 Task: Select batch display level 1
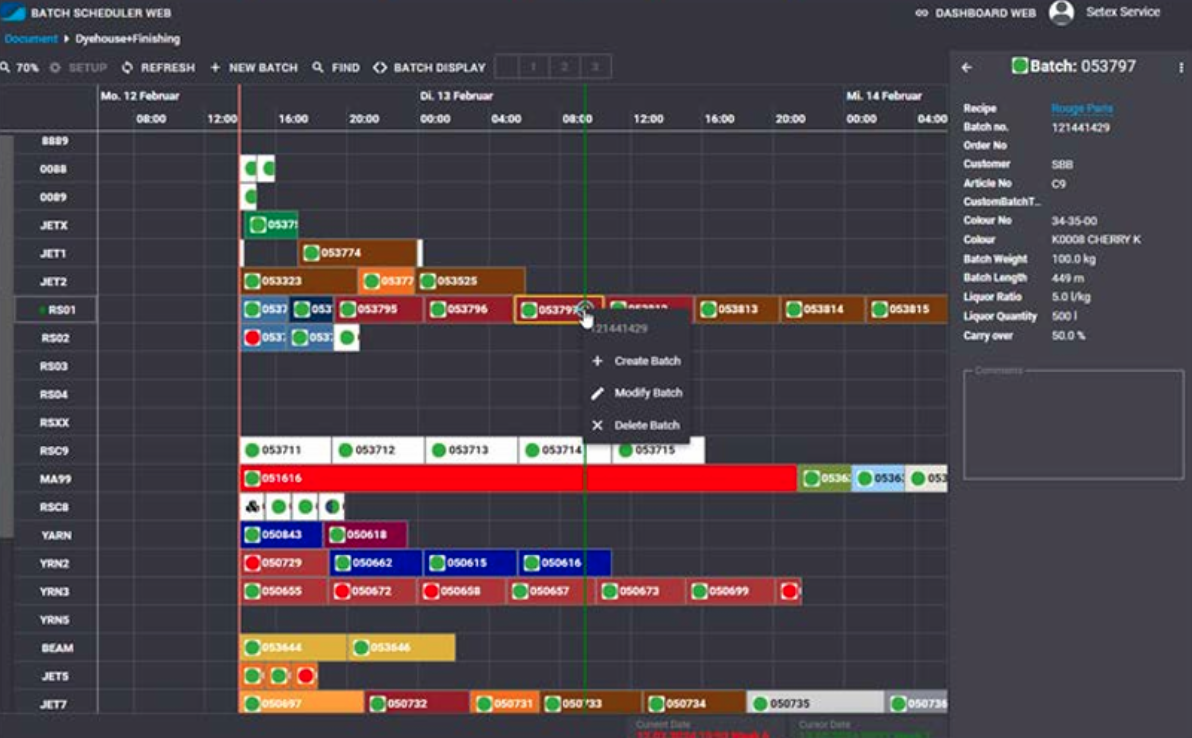point(533,67)
